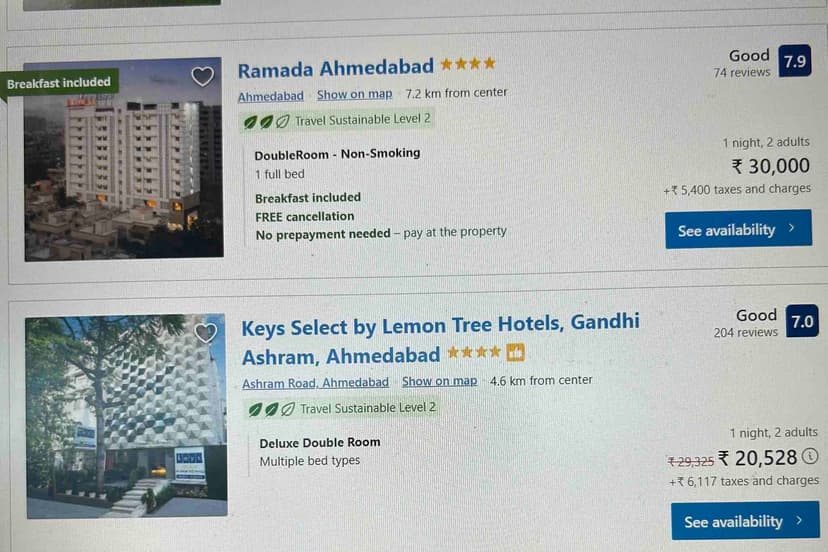Image resolution: width=828 pixels, height=552 pixels.
Task: Click Show on map for Ramada Ahmedabad
Action: [355, 94]
